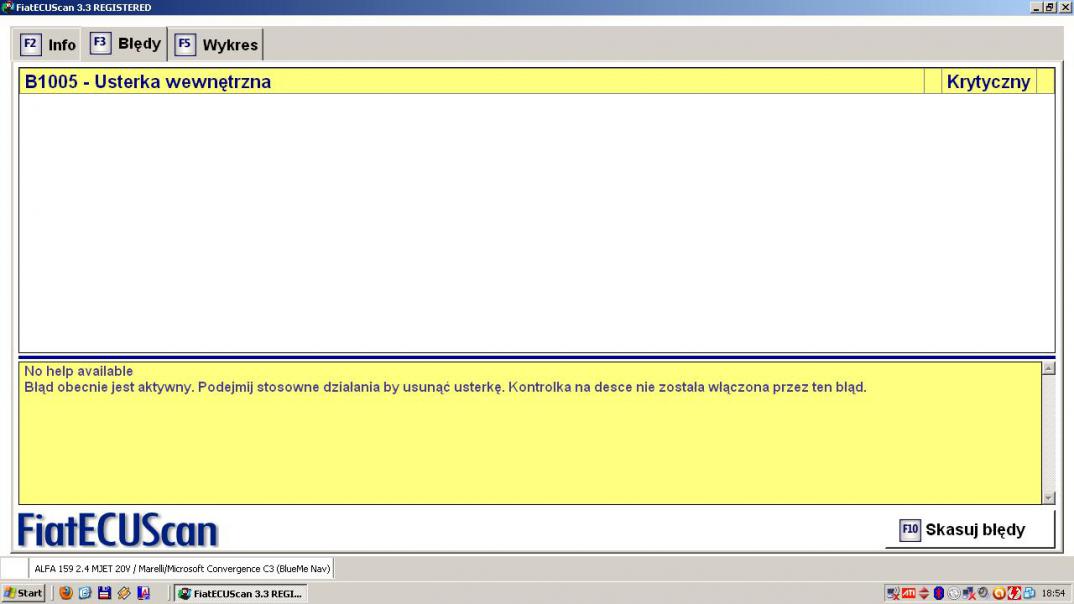Click the 18:54 system clock

click(x=1053, y=594)
